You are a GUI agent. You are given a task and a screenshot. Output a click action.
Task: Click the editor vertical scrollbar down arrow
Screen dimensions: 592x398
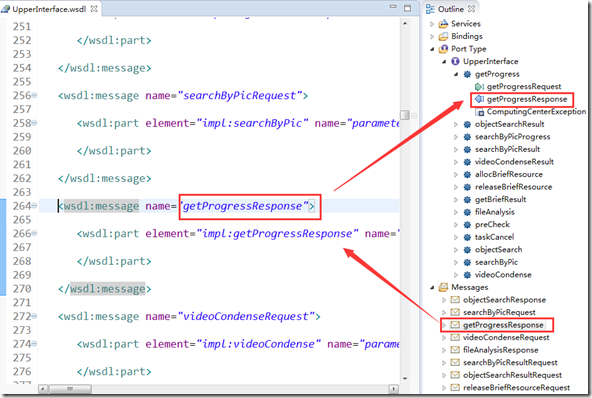[x=405, y=378]
